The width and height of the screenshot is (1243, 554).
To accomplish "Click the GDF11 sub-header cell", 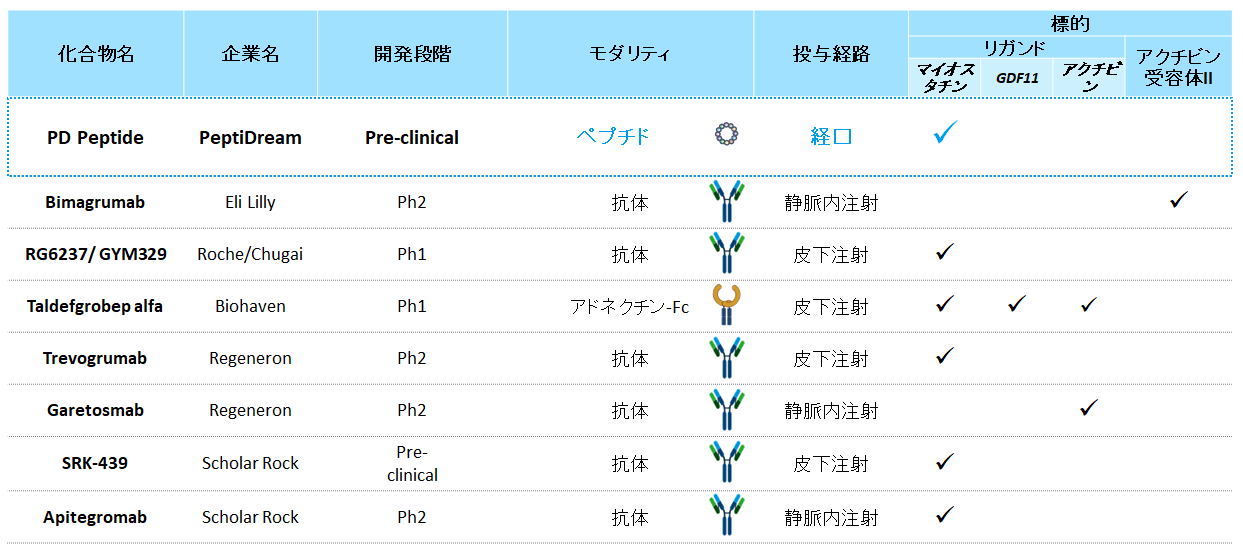I will tap(1015, 77).
